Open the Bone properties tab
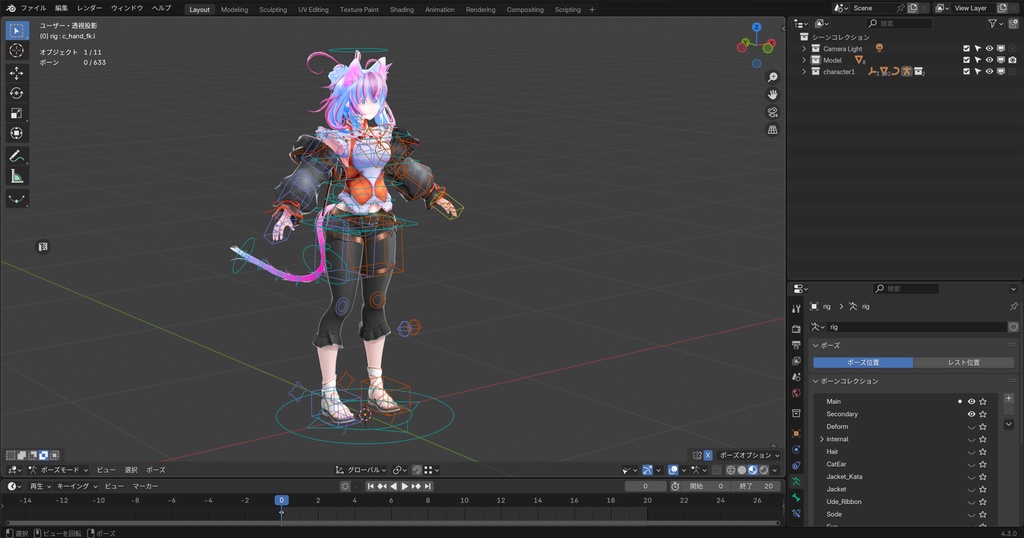1024x538 pixels. [796, 498]
